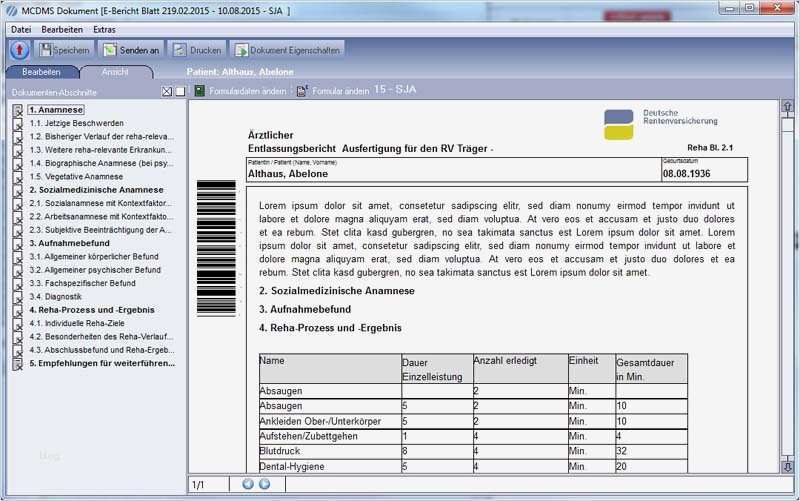This screenshot has width=800, height=501.
Task: Open the Datei menu
Action: coord(21,29)
